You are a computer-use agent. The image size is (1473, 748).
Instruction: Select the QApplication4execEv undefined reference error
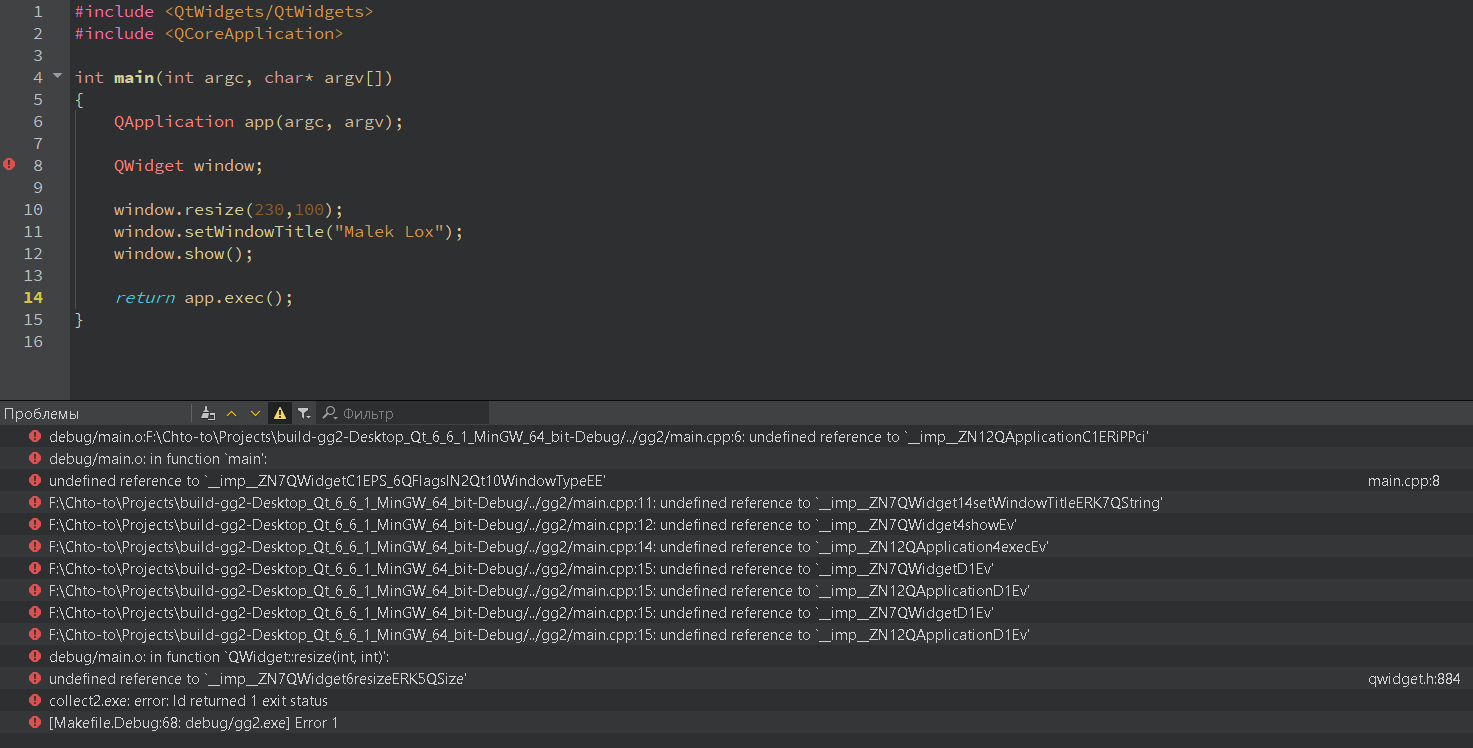[736, 547]
